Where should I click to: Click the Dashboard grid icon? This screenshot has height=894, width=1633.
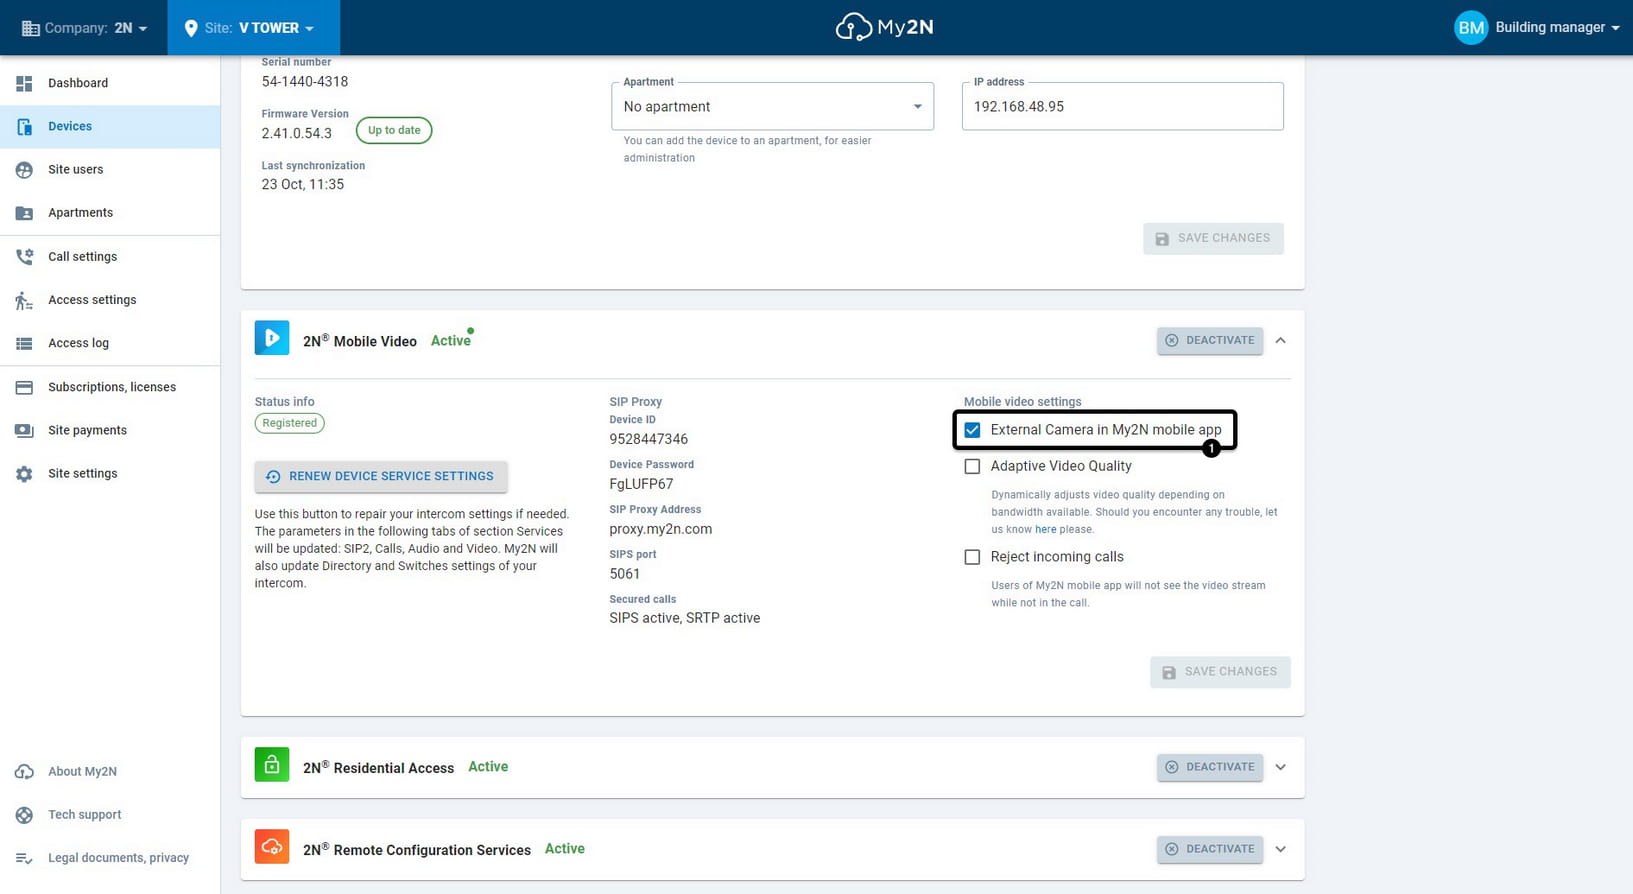pos(24,83)
